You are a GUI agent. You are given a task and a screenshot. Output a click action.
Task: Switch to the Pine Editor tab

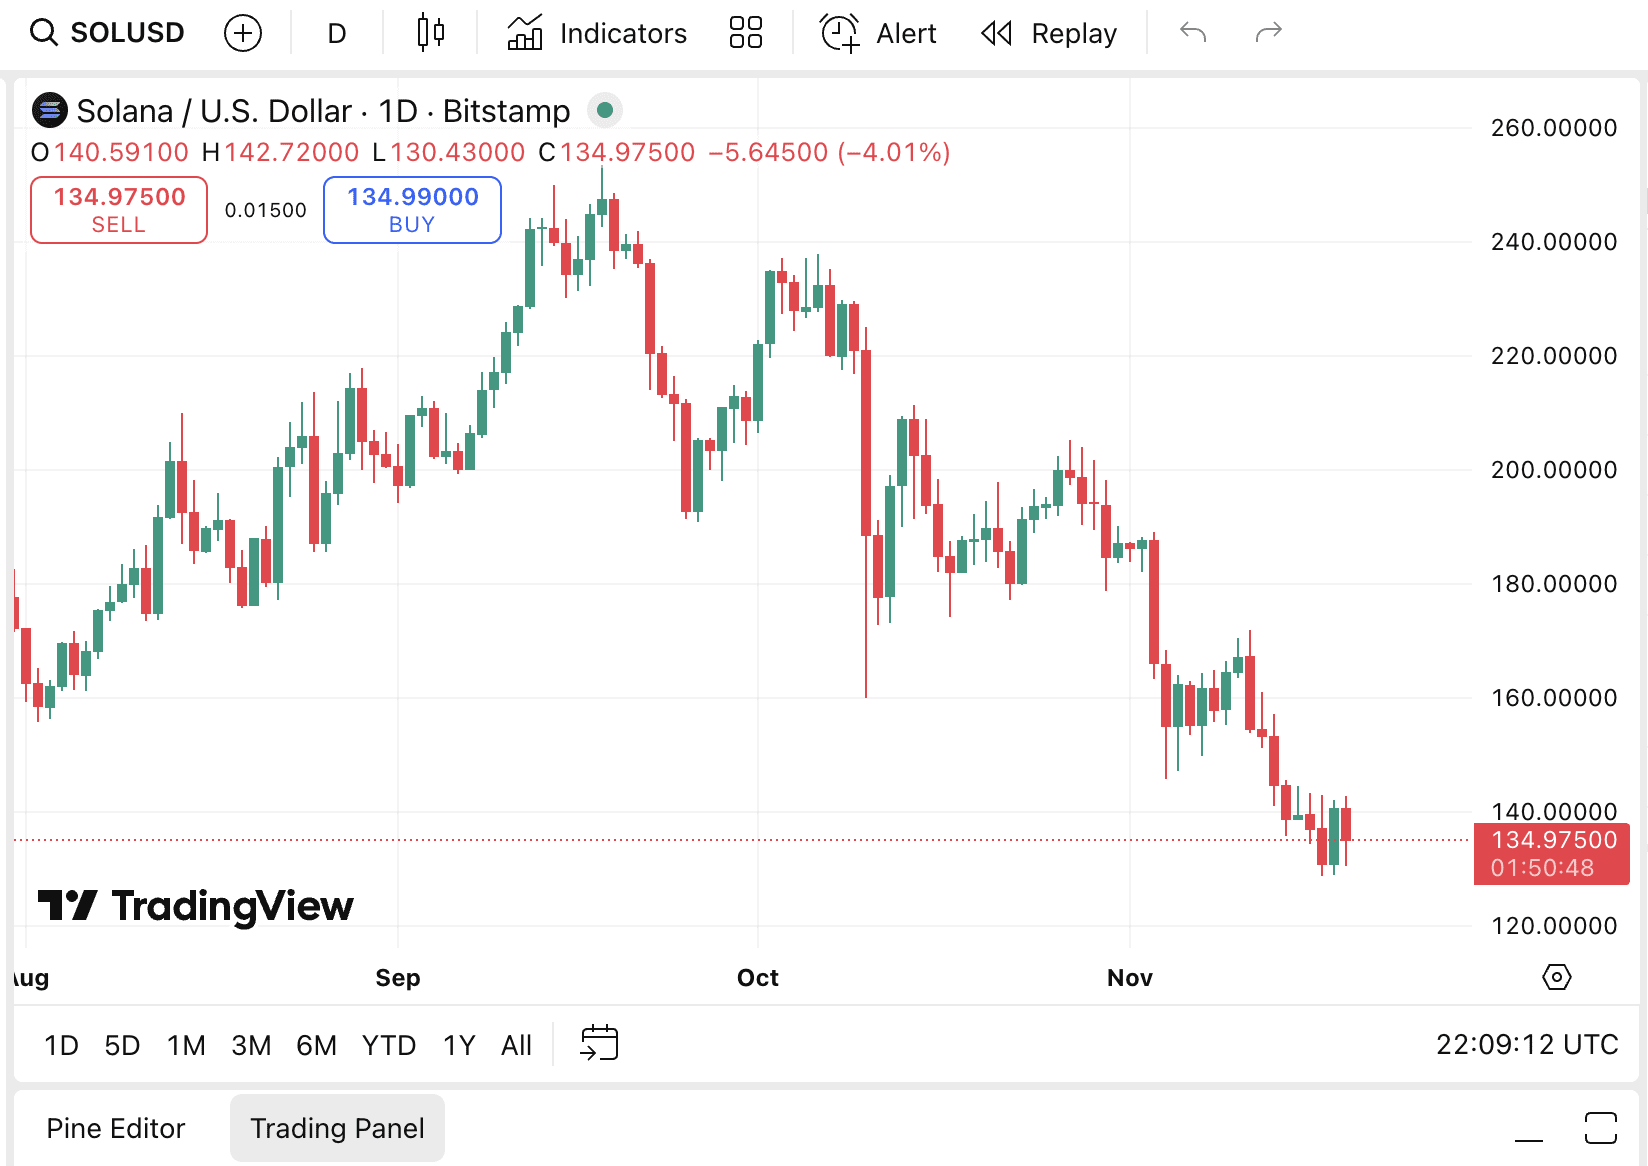[x=116, y=1128]
